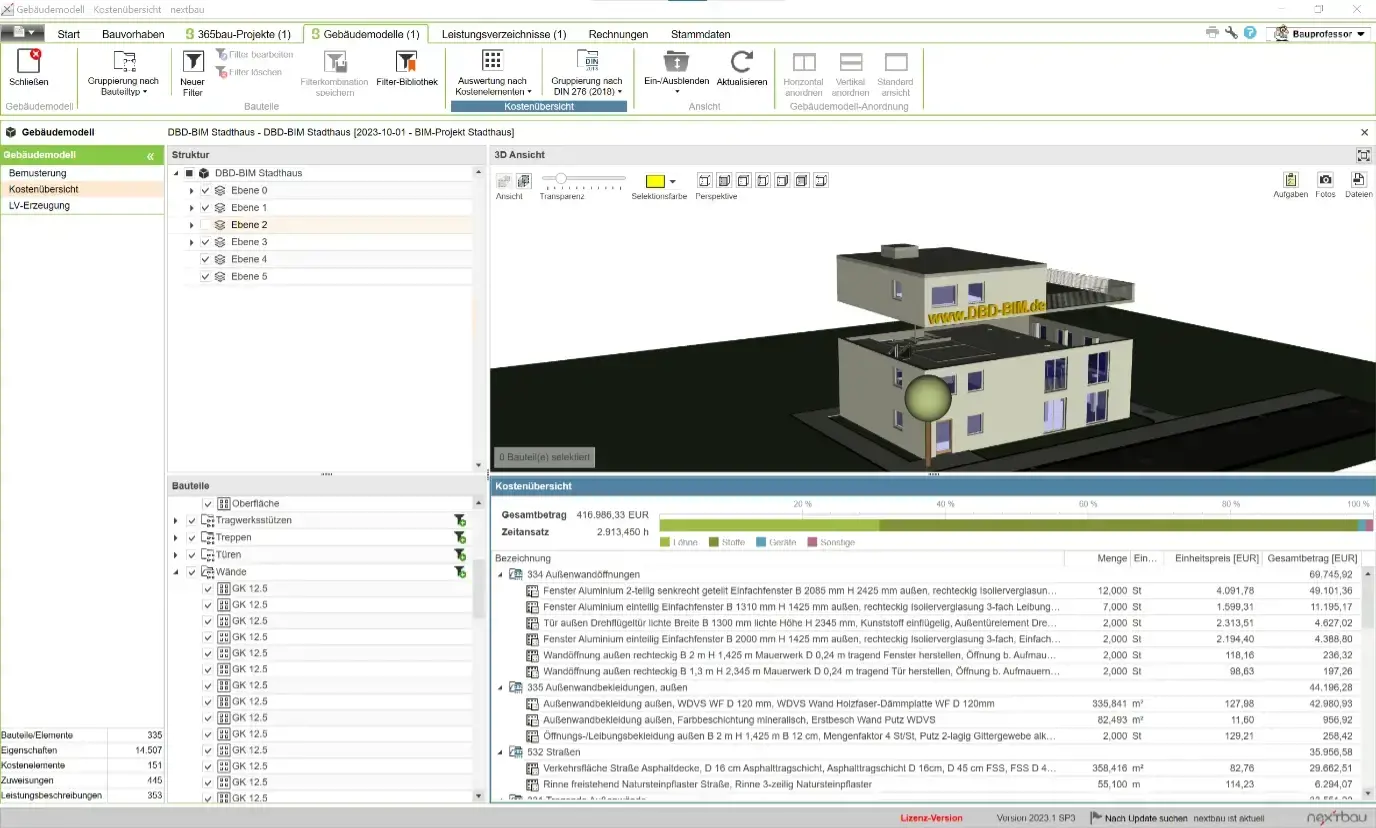Image resolution: width=1376 pixels, height=828 pixels.
Task: Click the Nach Update suchen flag icon
Action: tap(1095, 817)
